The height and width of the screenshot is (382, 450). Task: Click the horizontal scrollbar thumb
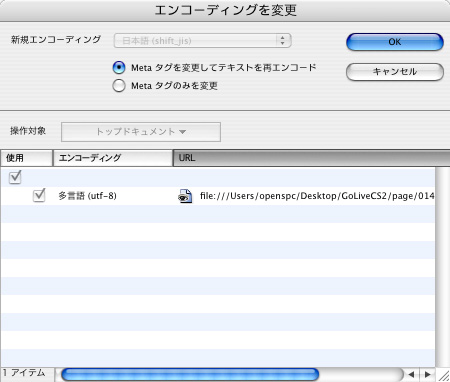point(190,374)
